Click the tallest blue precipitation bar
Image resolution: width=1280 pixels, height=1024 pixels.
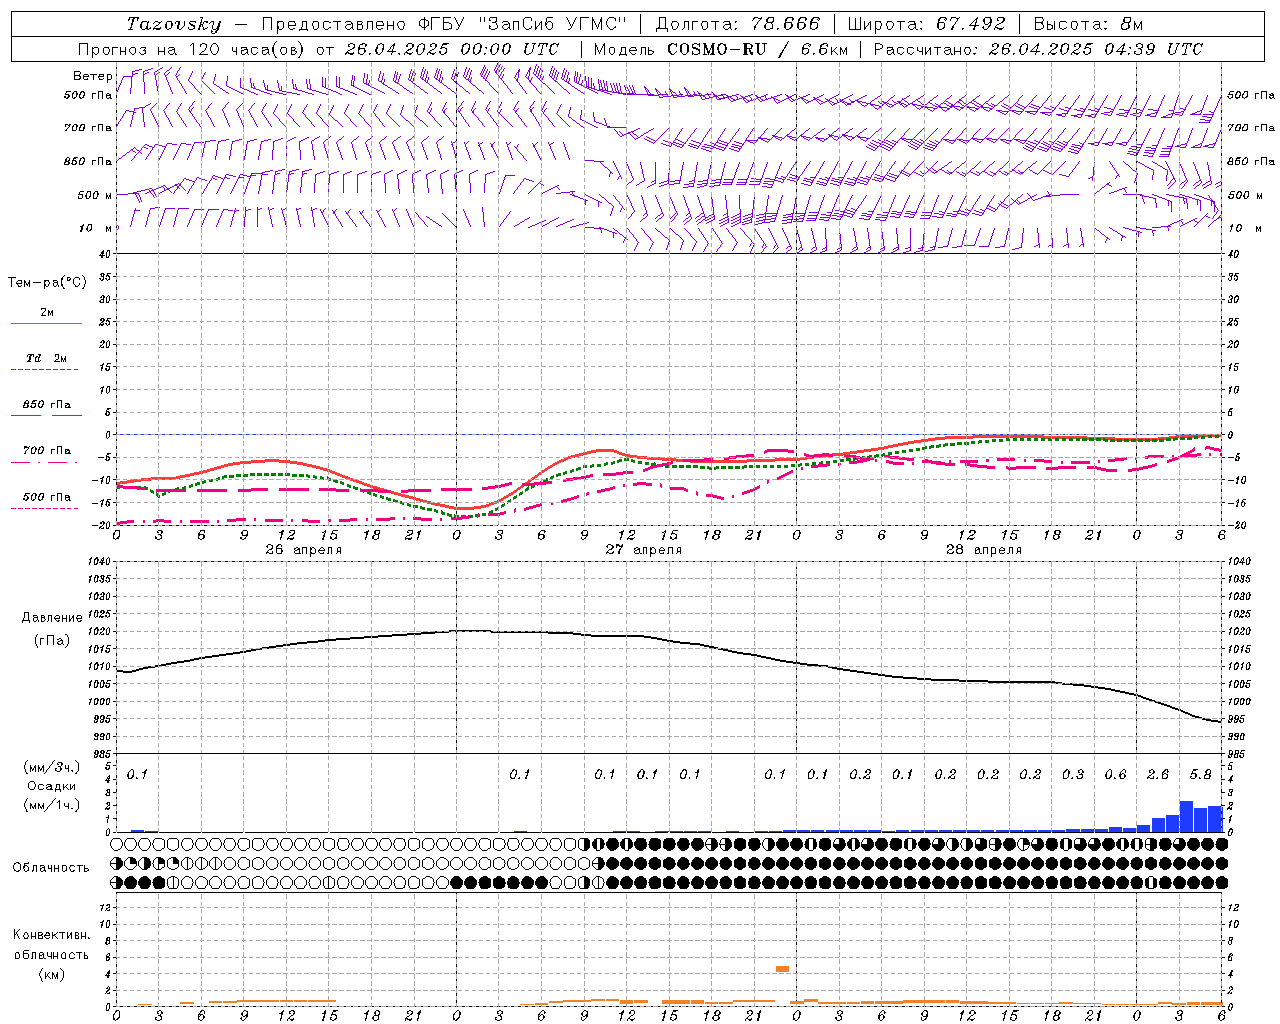(1186, 816)
